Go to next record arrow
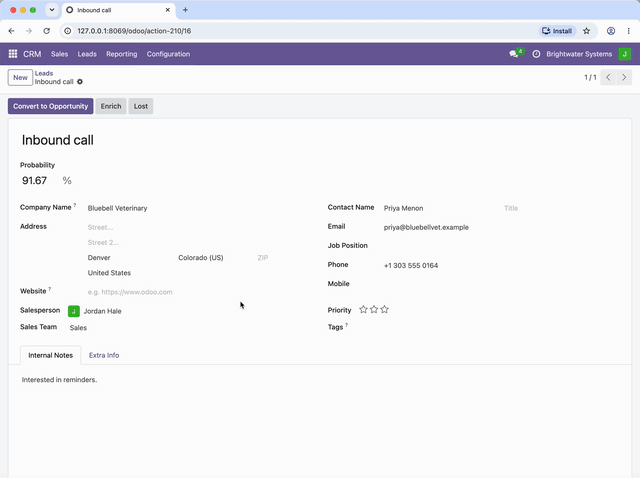Image resolution: width=640 pixels, height=478 pixels. (624, 77)
